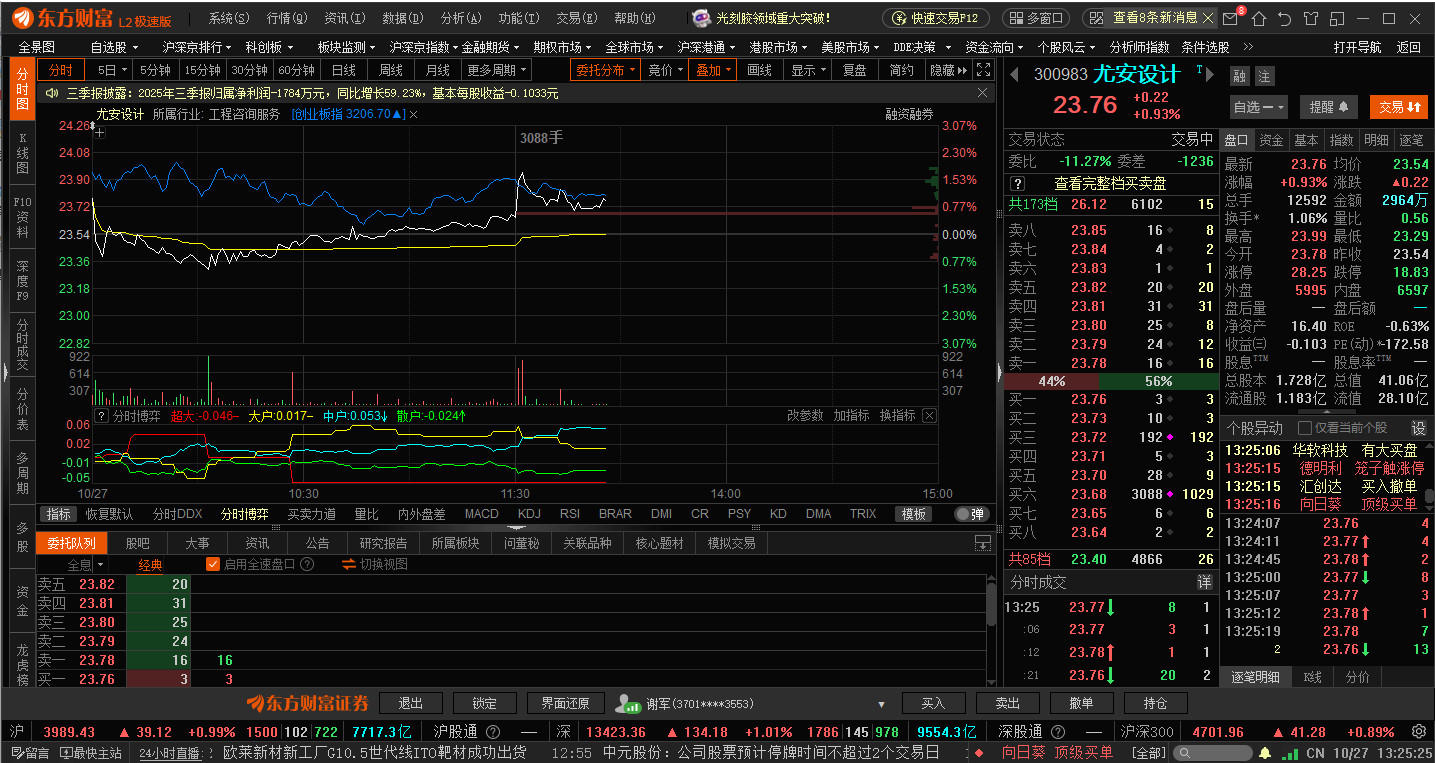Close the 分时博弈 indicator panel X
1435x763 pixels.
929,415
